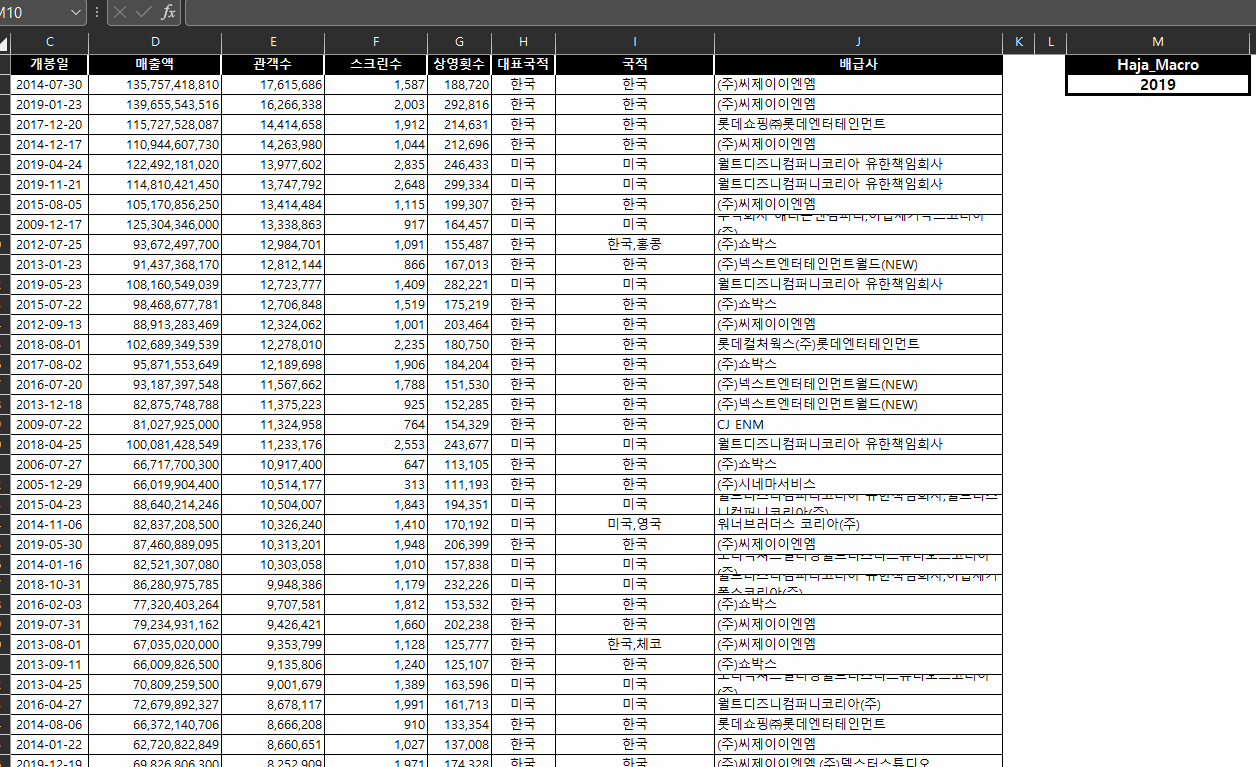Viewport: 1256px width, 767px height.
Task: Select column D header
Action: pyautogui.click(x=155, y=43)
